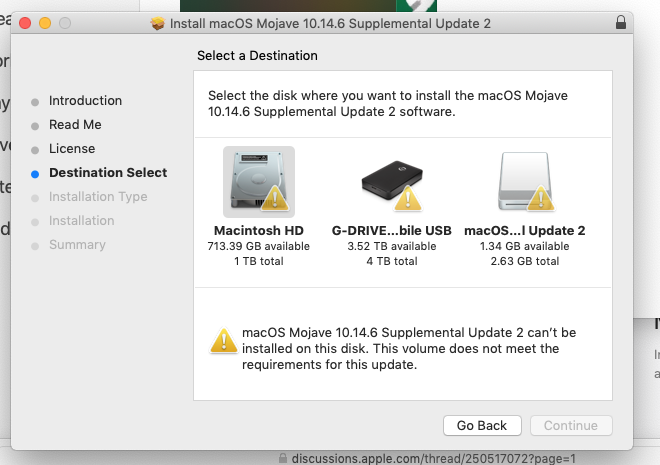
Task: Click the lock icon in title bar
Action: click(x=621, y=22)
